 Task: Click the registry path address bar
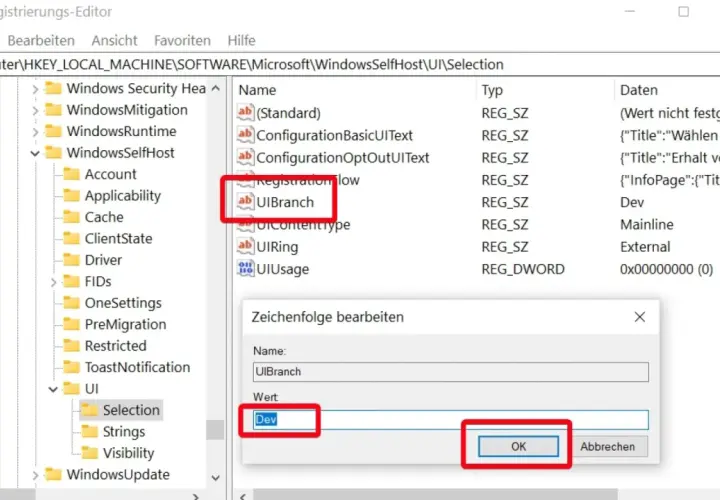pyautogui.click(x=360, y=64)
